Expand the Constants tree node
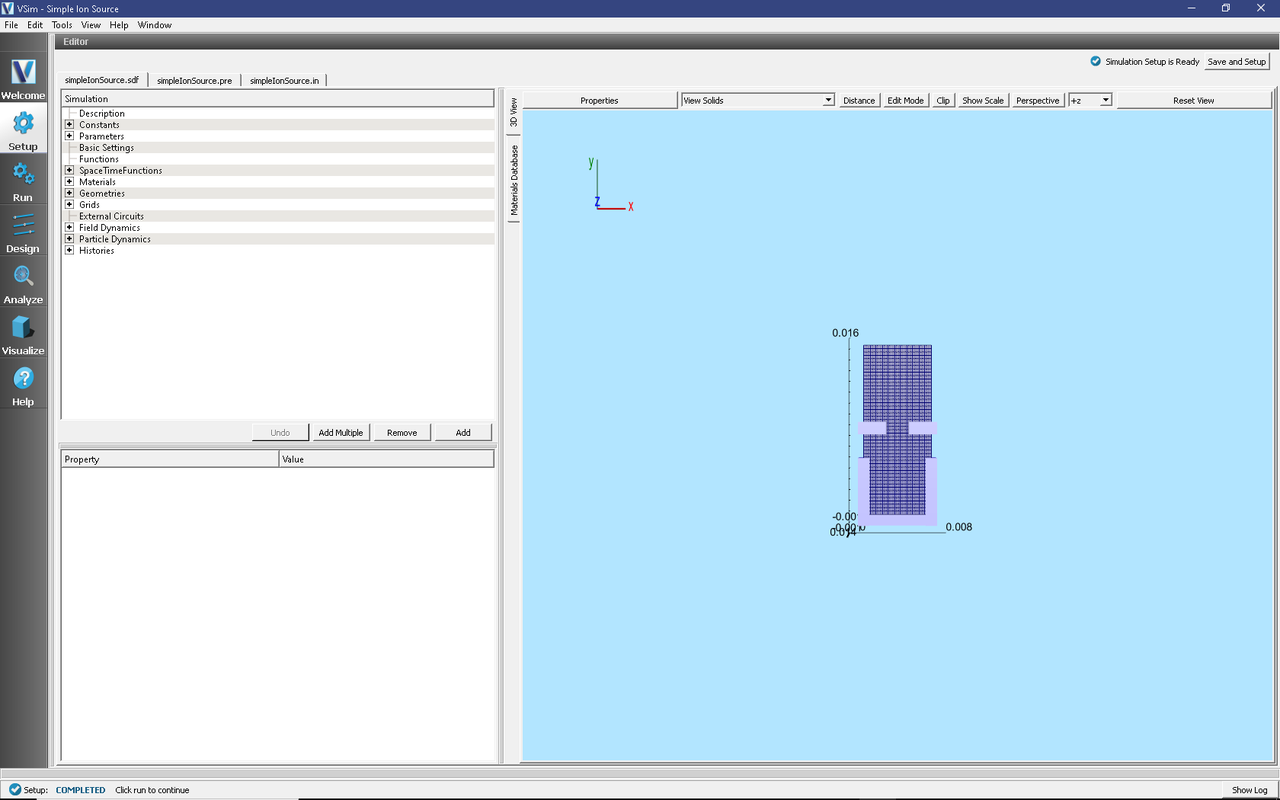The width and height of the screenshot is (1280, 800). [x=69, y=125]
